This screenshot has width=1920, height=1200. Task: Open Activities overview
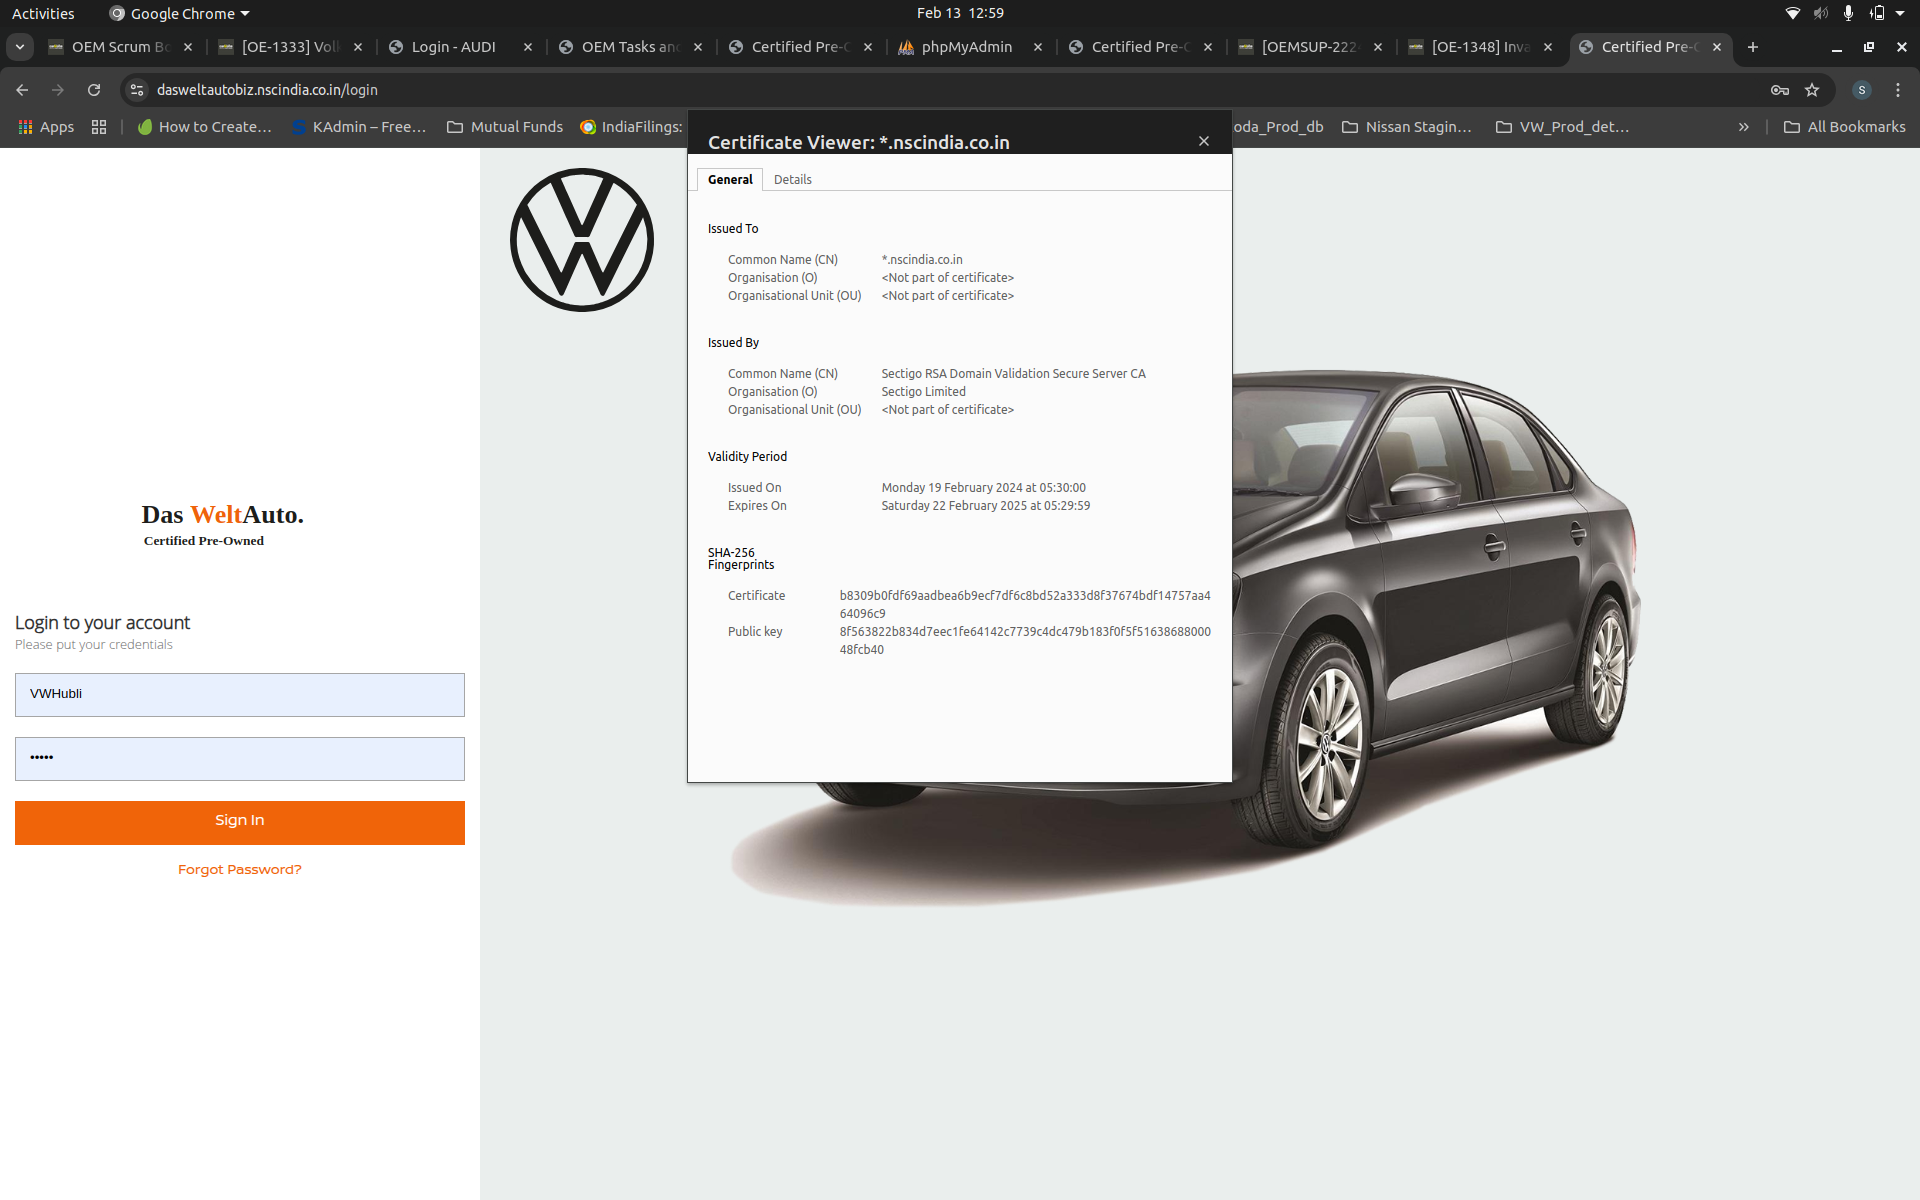[43, 13]
